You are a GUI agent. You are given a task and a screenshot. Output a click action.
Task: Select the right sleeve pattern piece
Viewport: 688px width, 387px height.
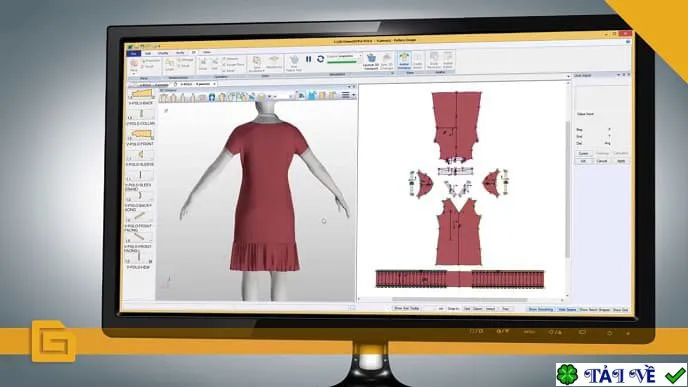491,182
